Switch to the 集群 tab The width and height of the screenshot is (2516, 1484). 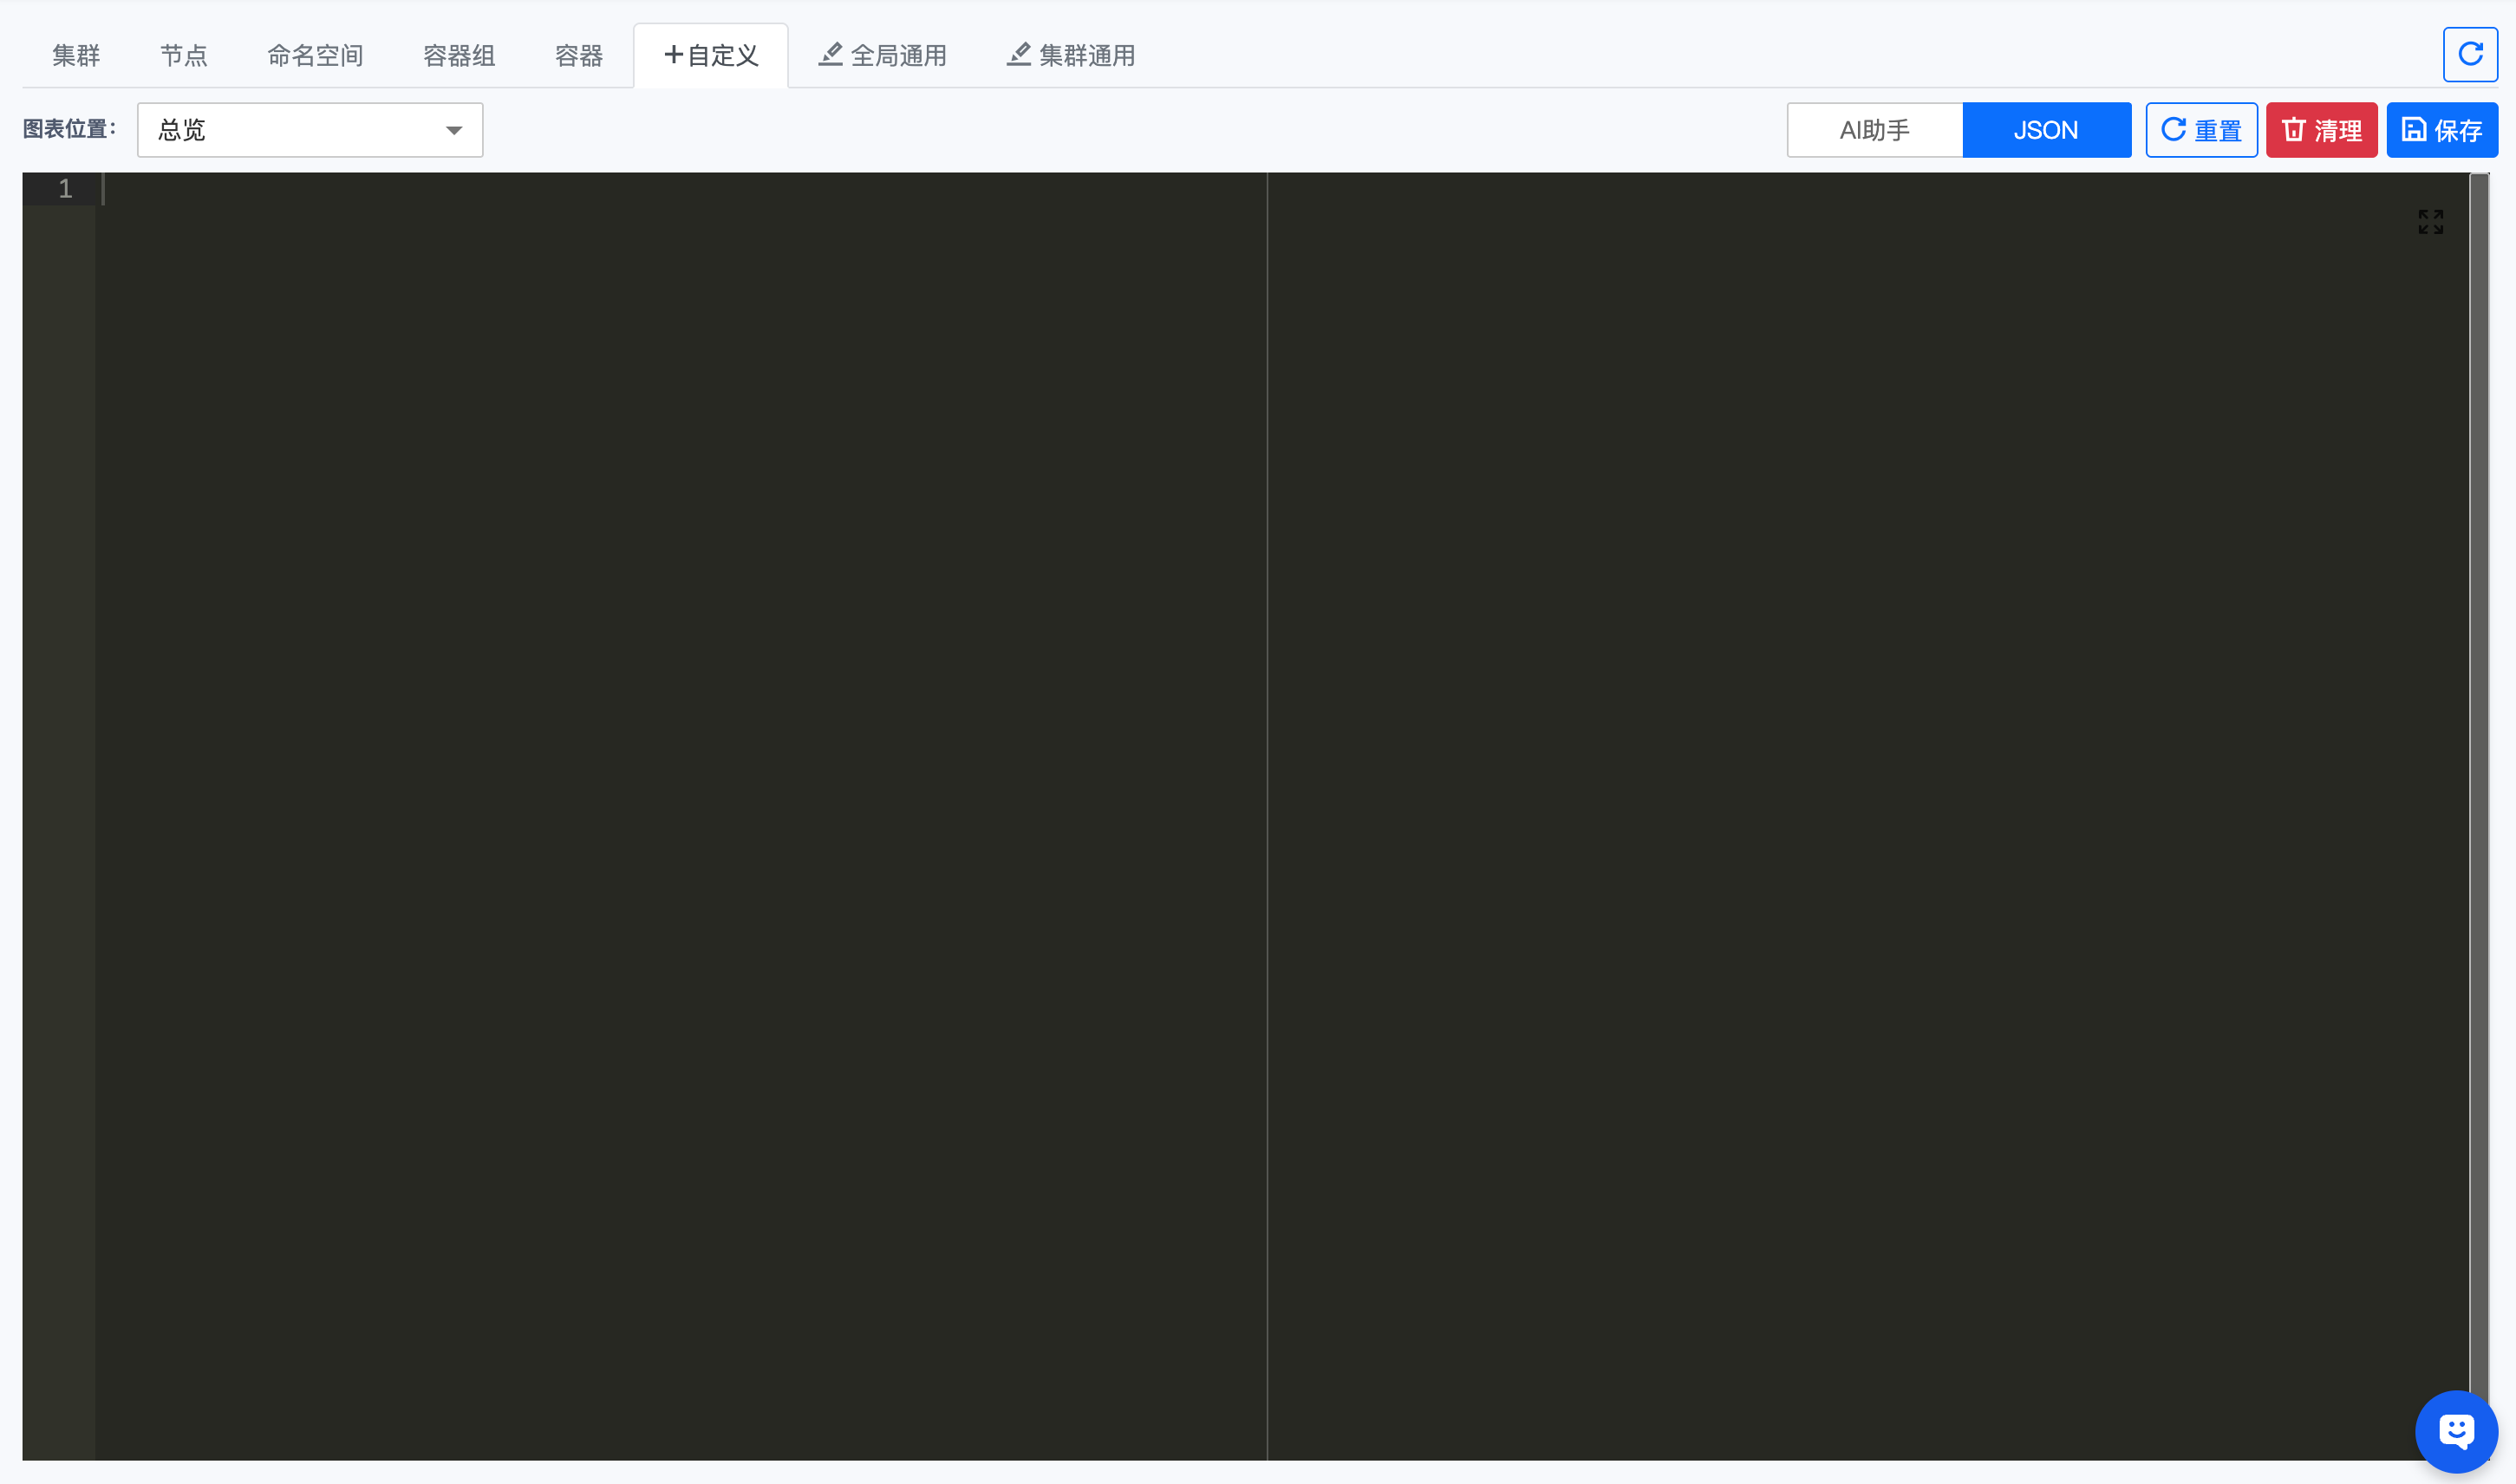coord(76,56)
